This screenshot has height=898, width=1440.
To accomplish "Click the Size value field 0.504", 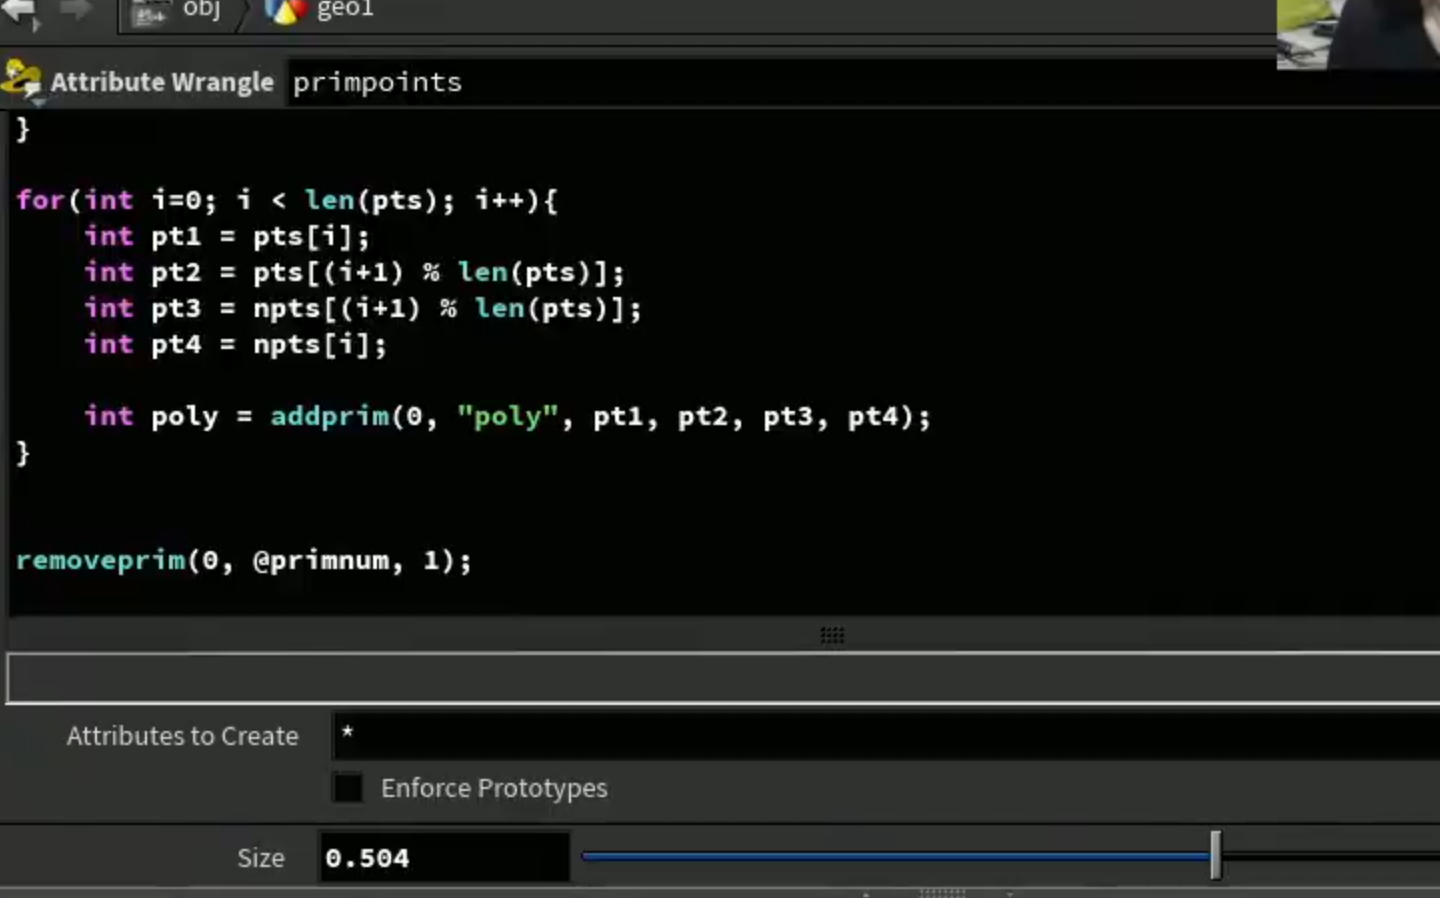I will [x=444, y=858].
